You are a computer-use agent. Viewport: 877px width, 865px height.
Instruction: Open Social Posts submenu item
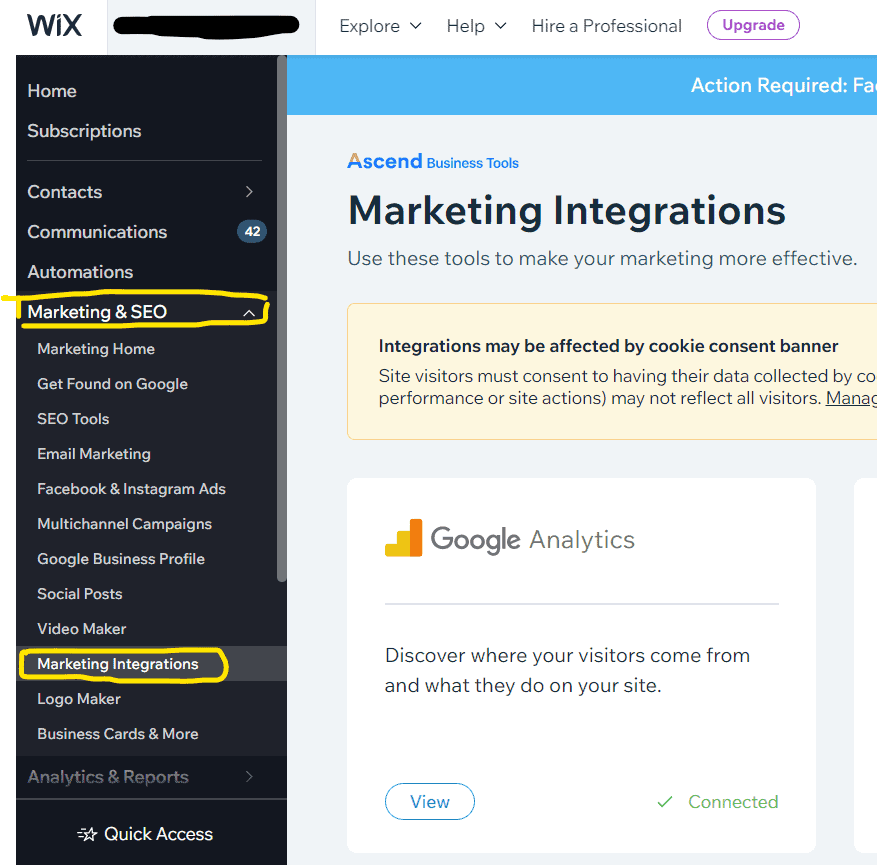80,594
